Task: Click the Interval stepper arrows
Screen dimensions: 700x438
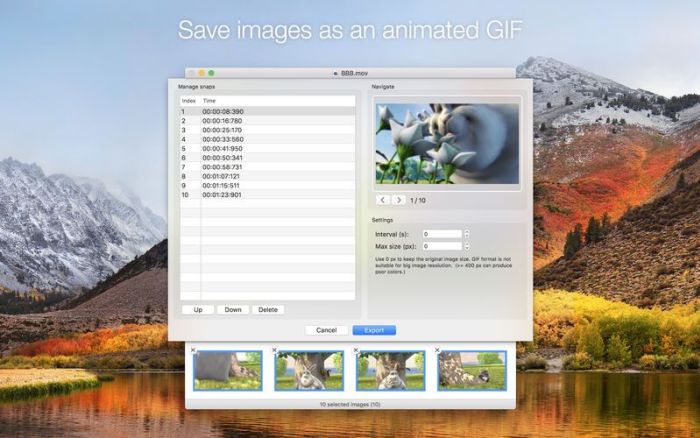Action: [467, 234]
